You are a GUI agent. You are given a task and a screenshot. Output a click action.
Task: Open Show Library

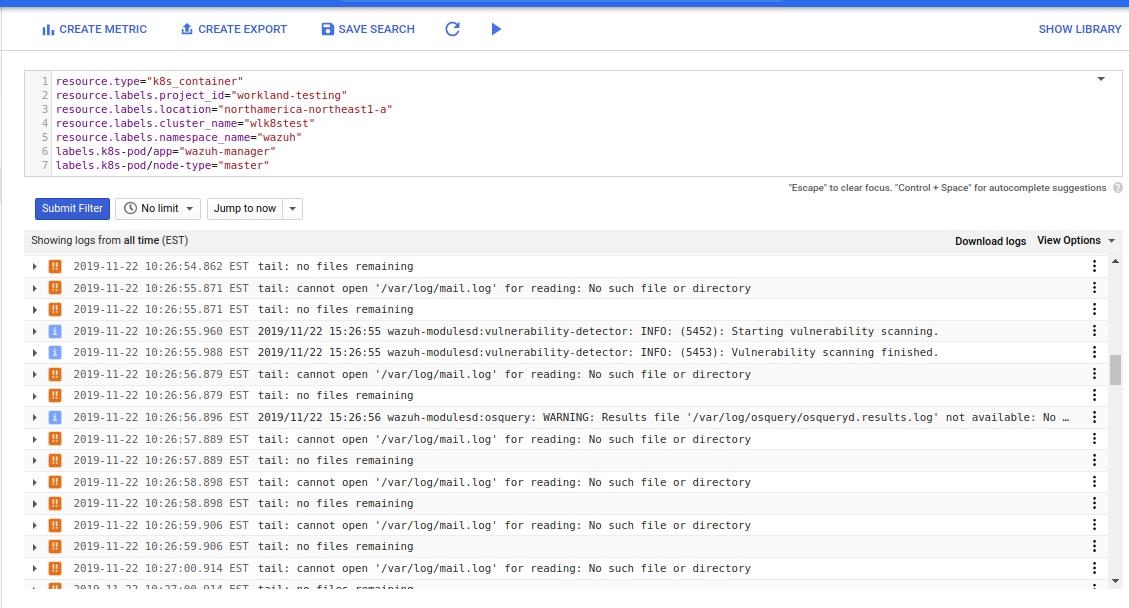pyautogui.click(x=1080, y=29)
